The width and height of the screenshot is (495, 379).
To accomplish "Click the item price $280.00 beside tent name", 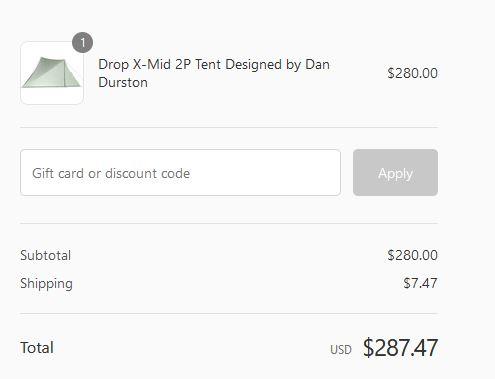I will [x=412, y=73].
